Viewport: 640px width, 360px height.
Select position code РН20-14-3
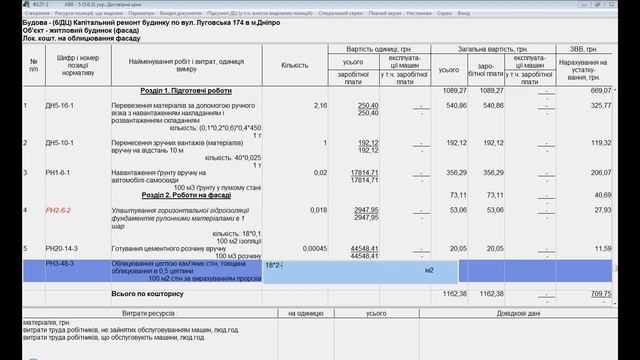[61, 248]
